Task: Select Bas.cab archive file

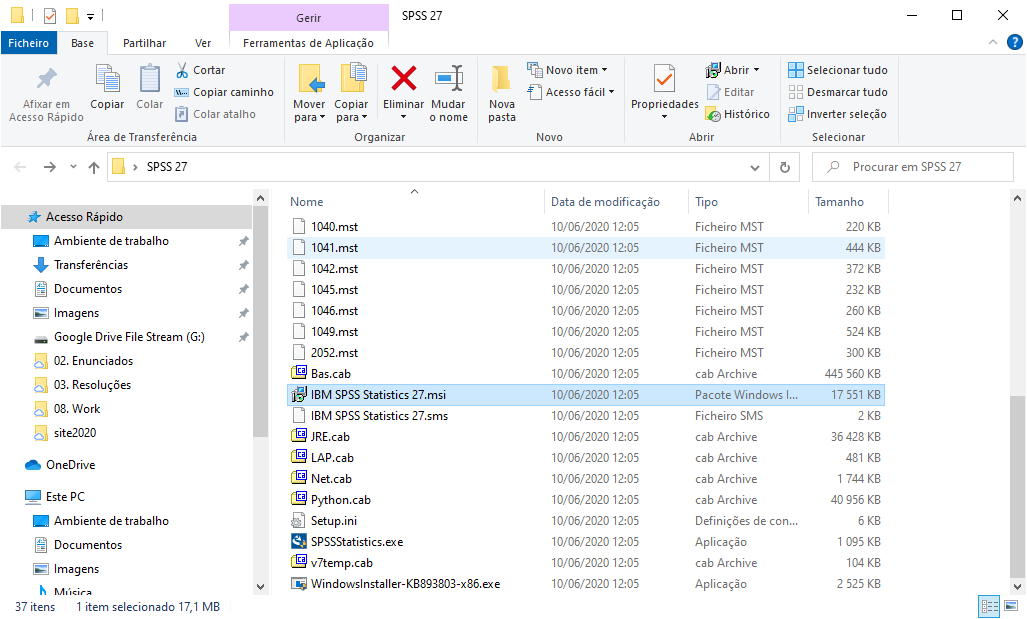Action: tap(586, 373)
